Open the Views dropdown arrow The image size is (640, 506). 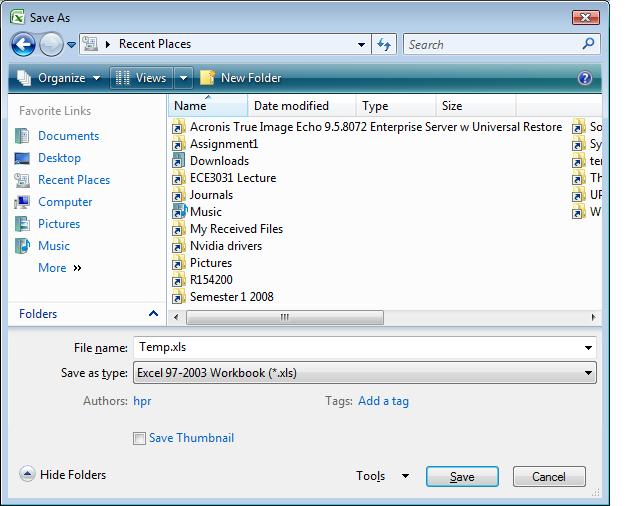(184, 78)
